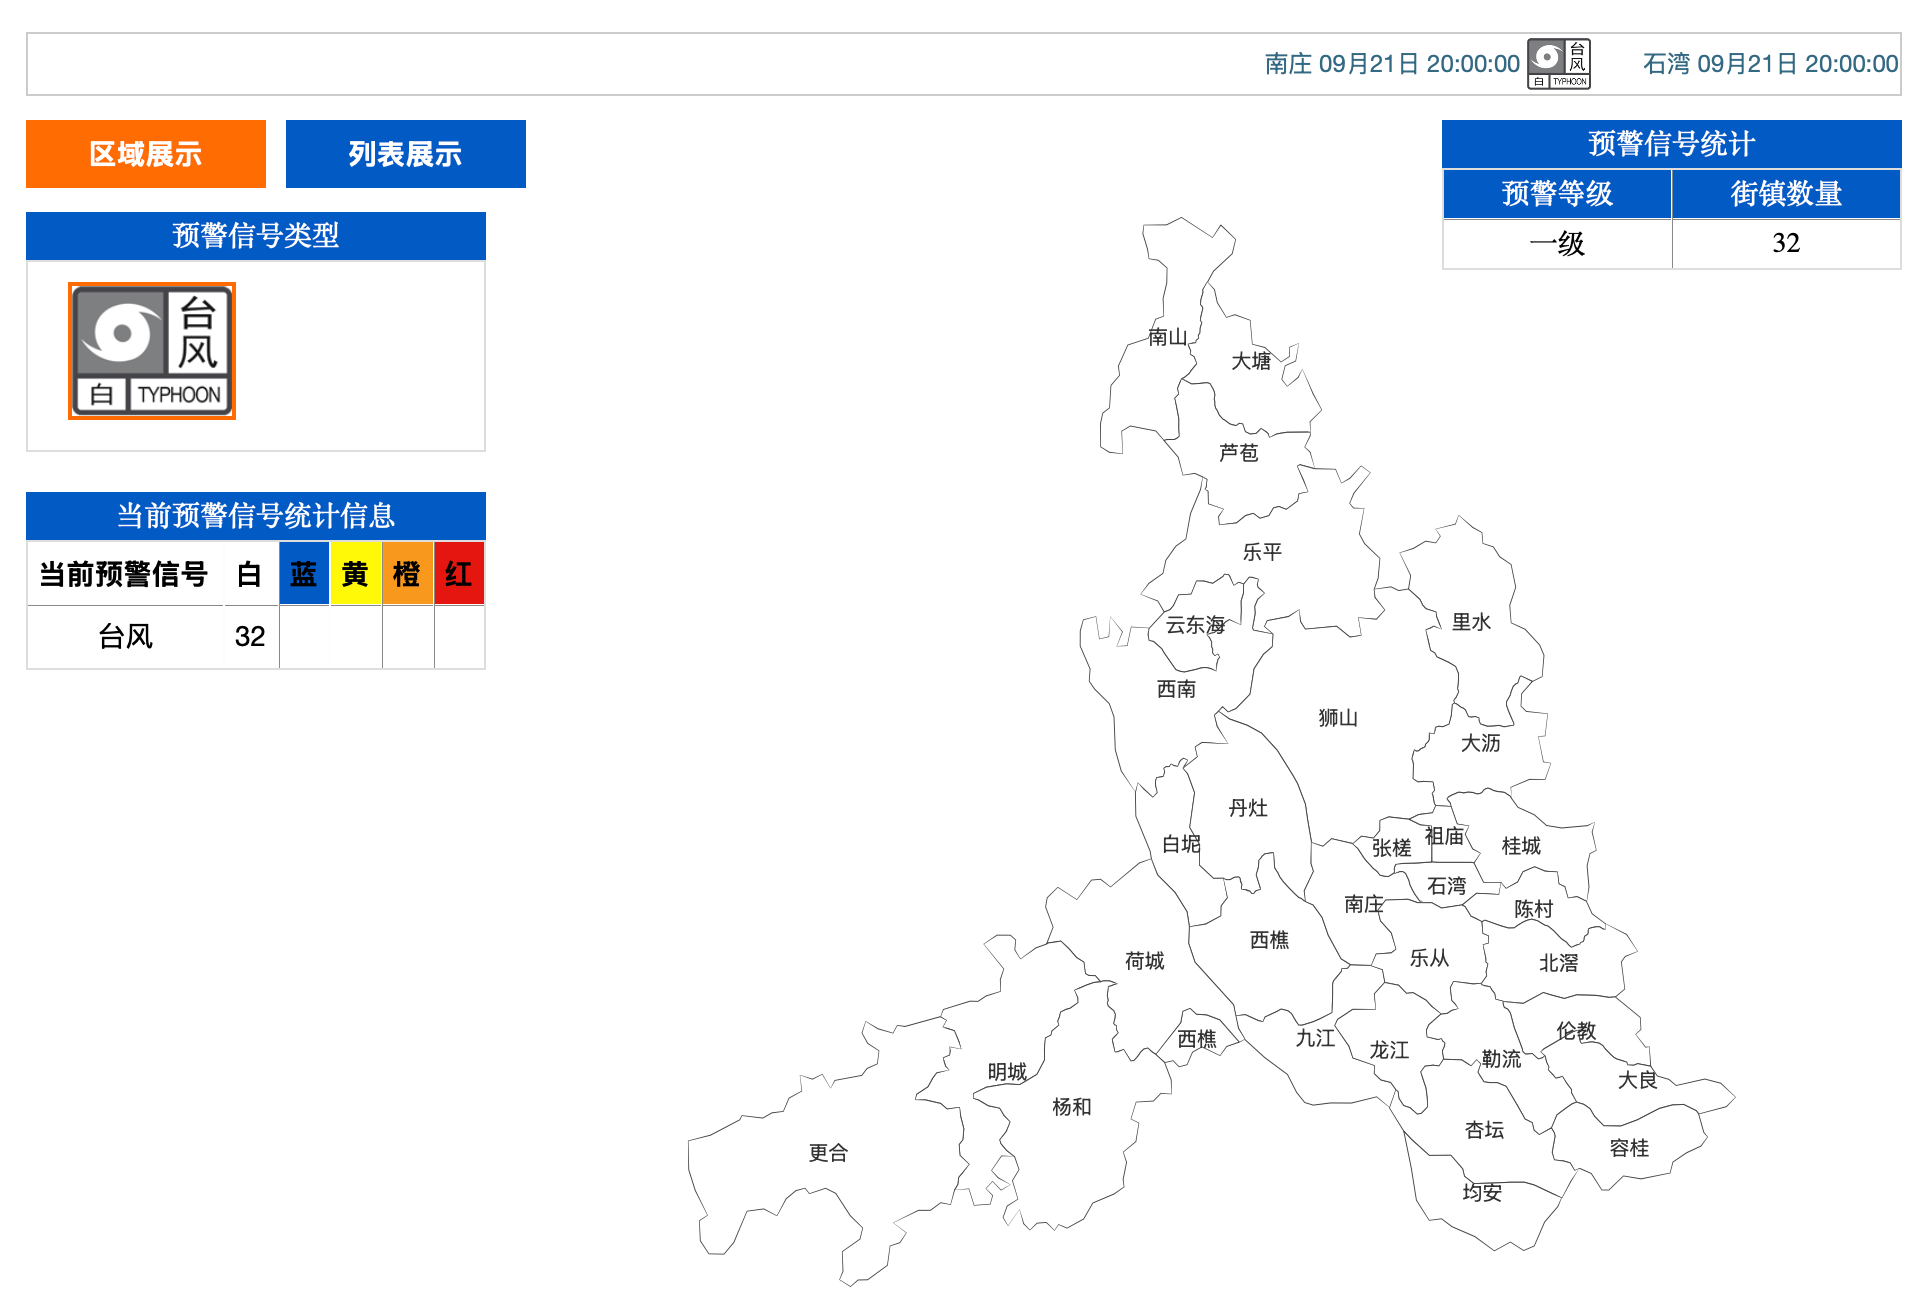Viewport: 1926px width, 1312px height.
Task: Select the 乐平 region on the map
Action: coord(1262,552)
